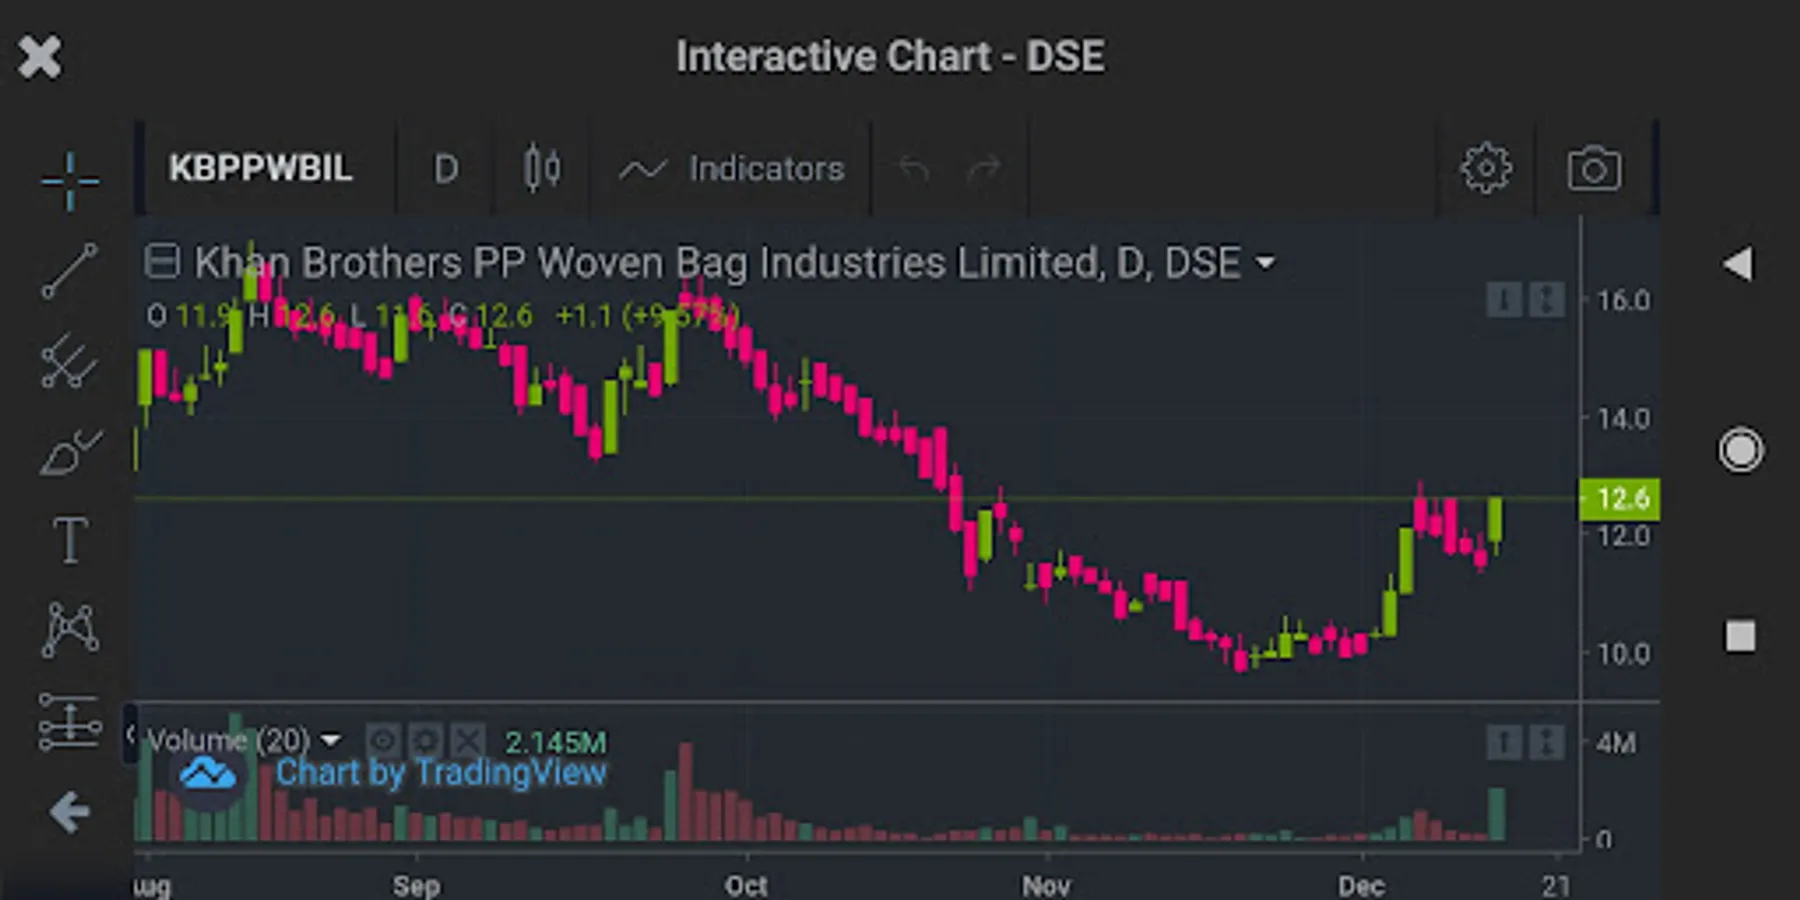1800x900 pixels.
Task: Tap the Android home circle button
Action: click(x=1740, y=450)
